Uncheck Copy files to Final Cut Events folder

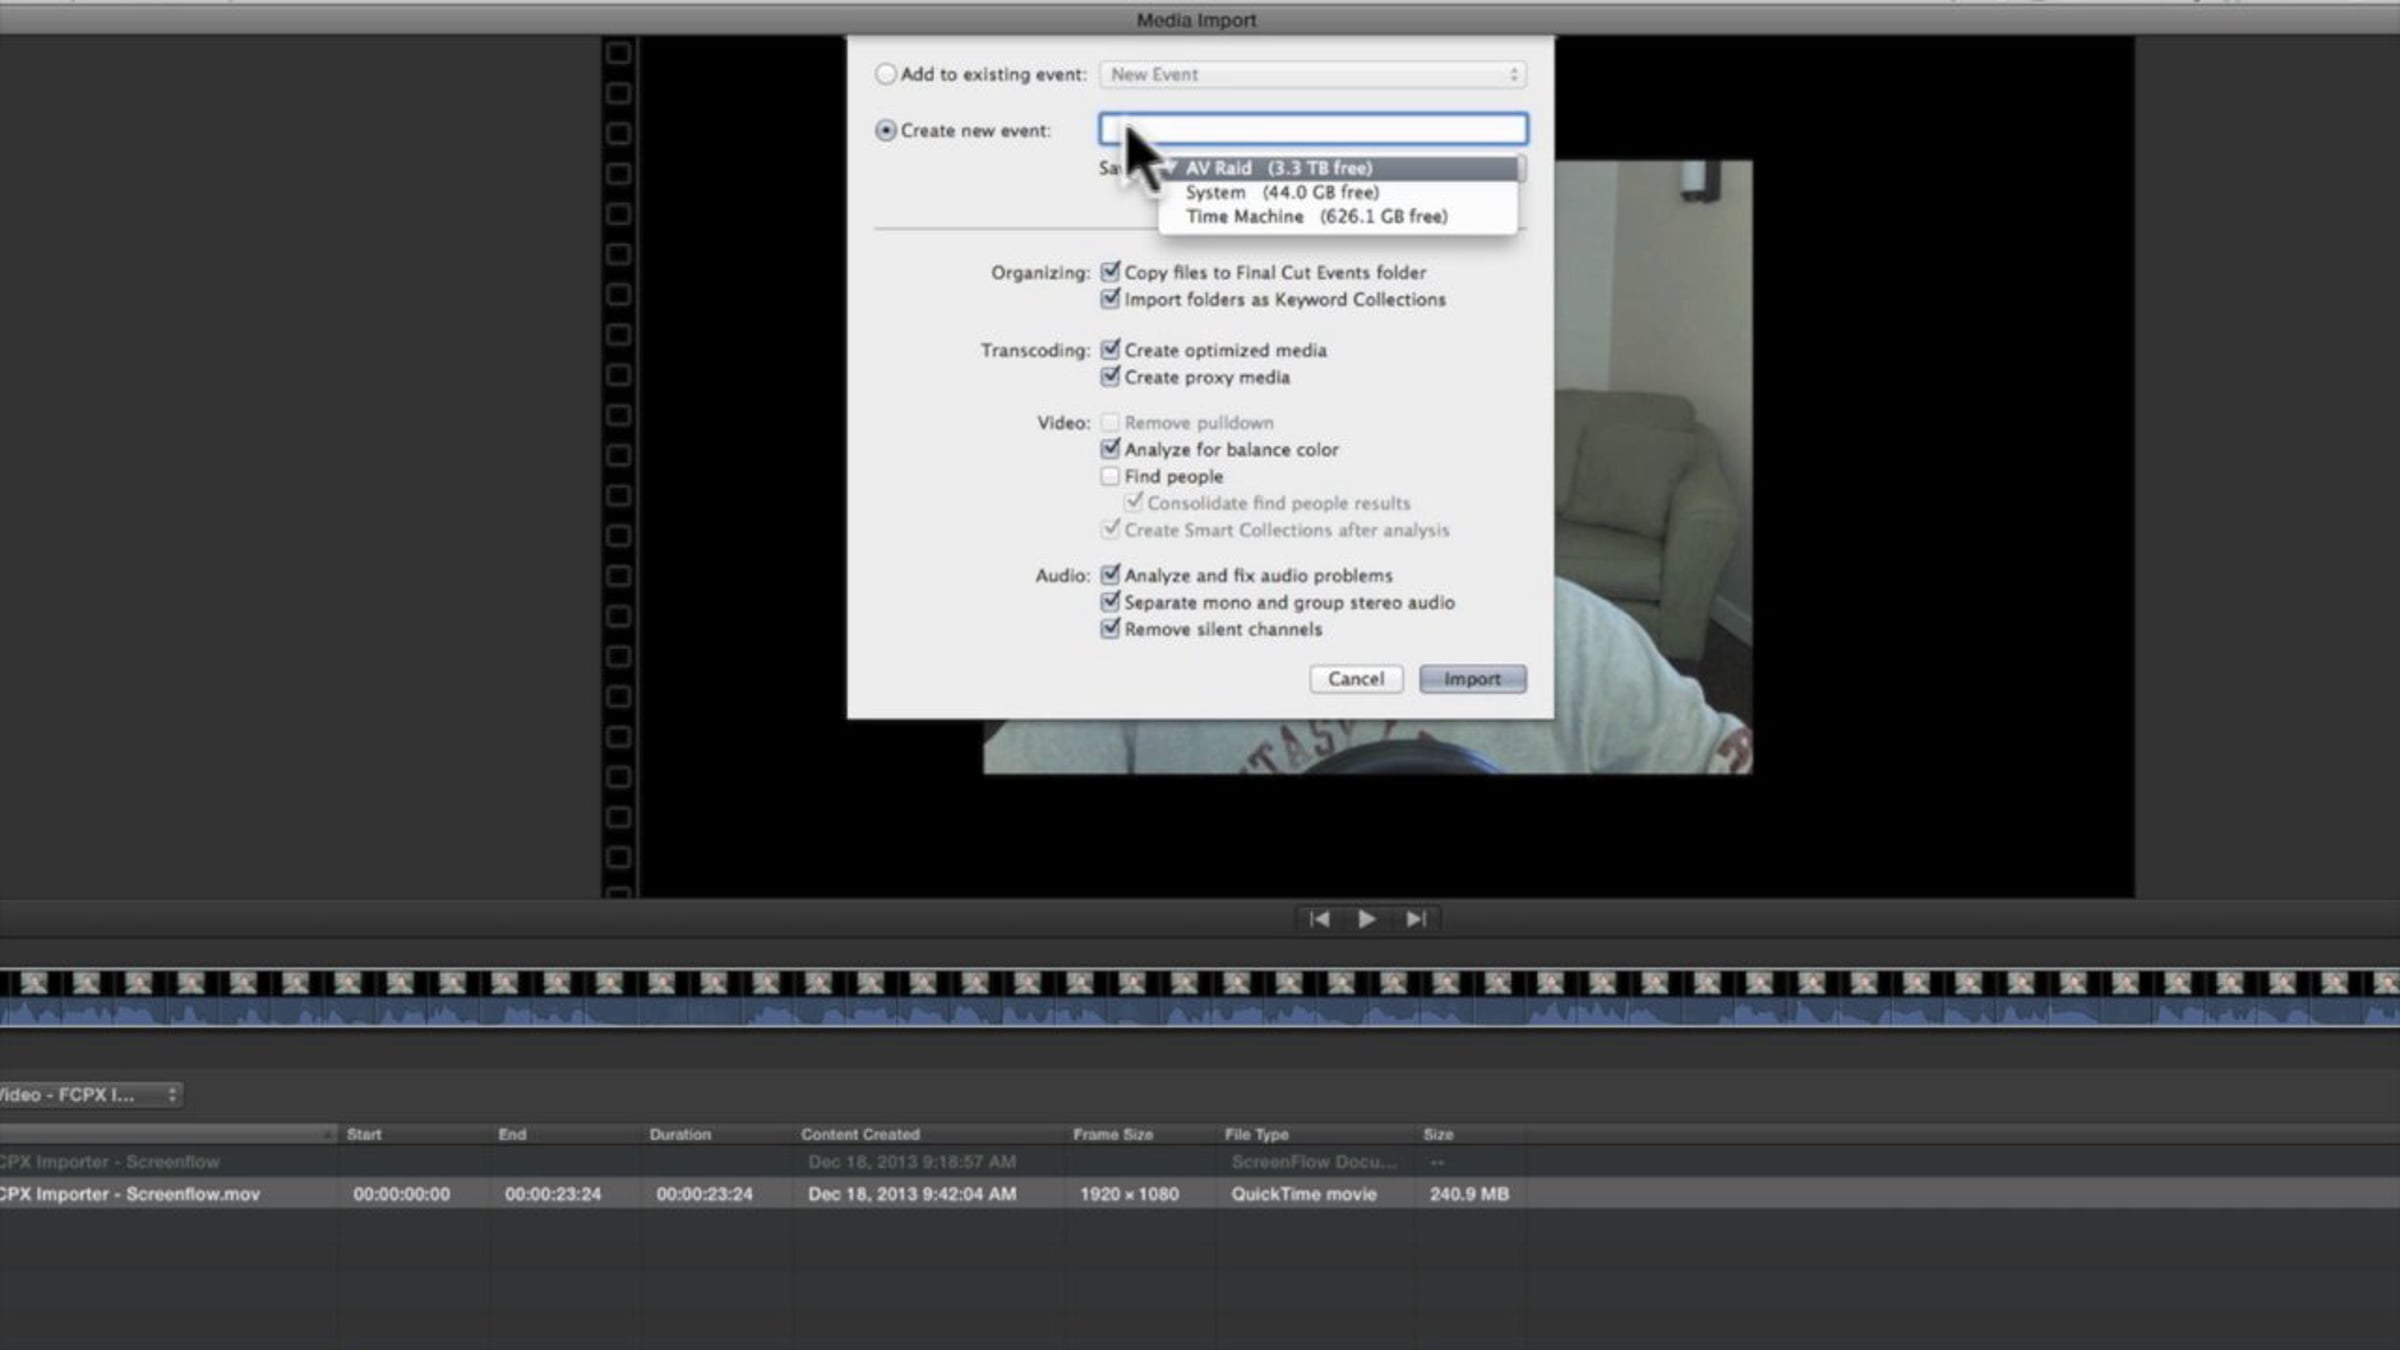tap(1110, 271)
